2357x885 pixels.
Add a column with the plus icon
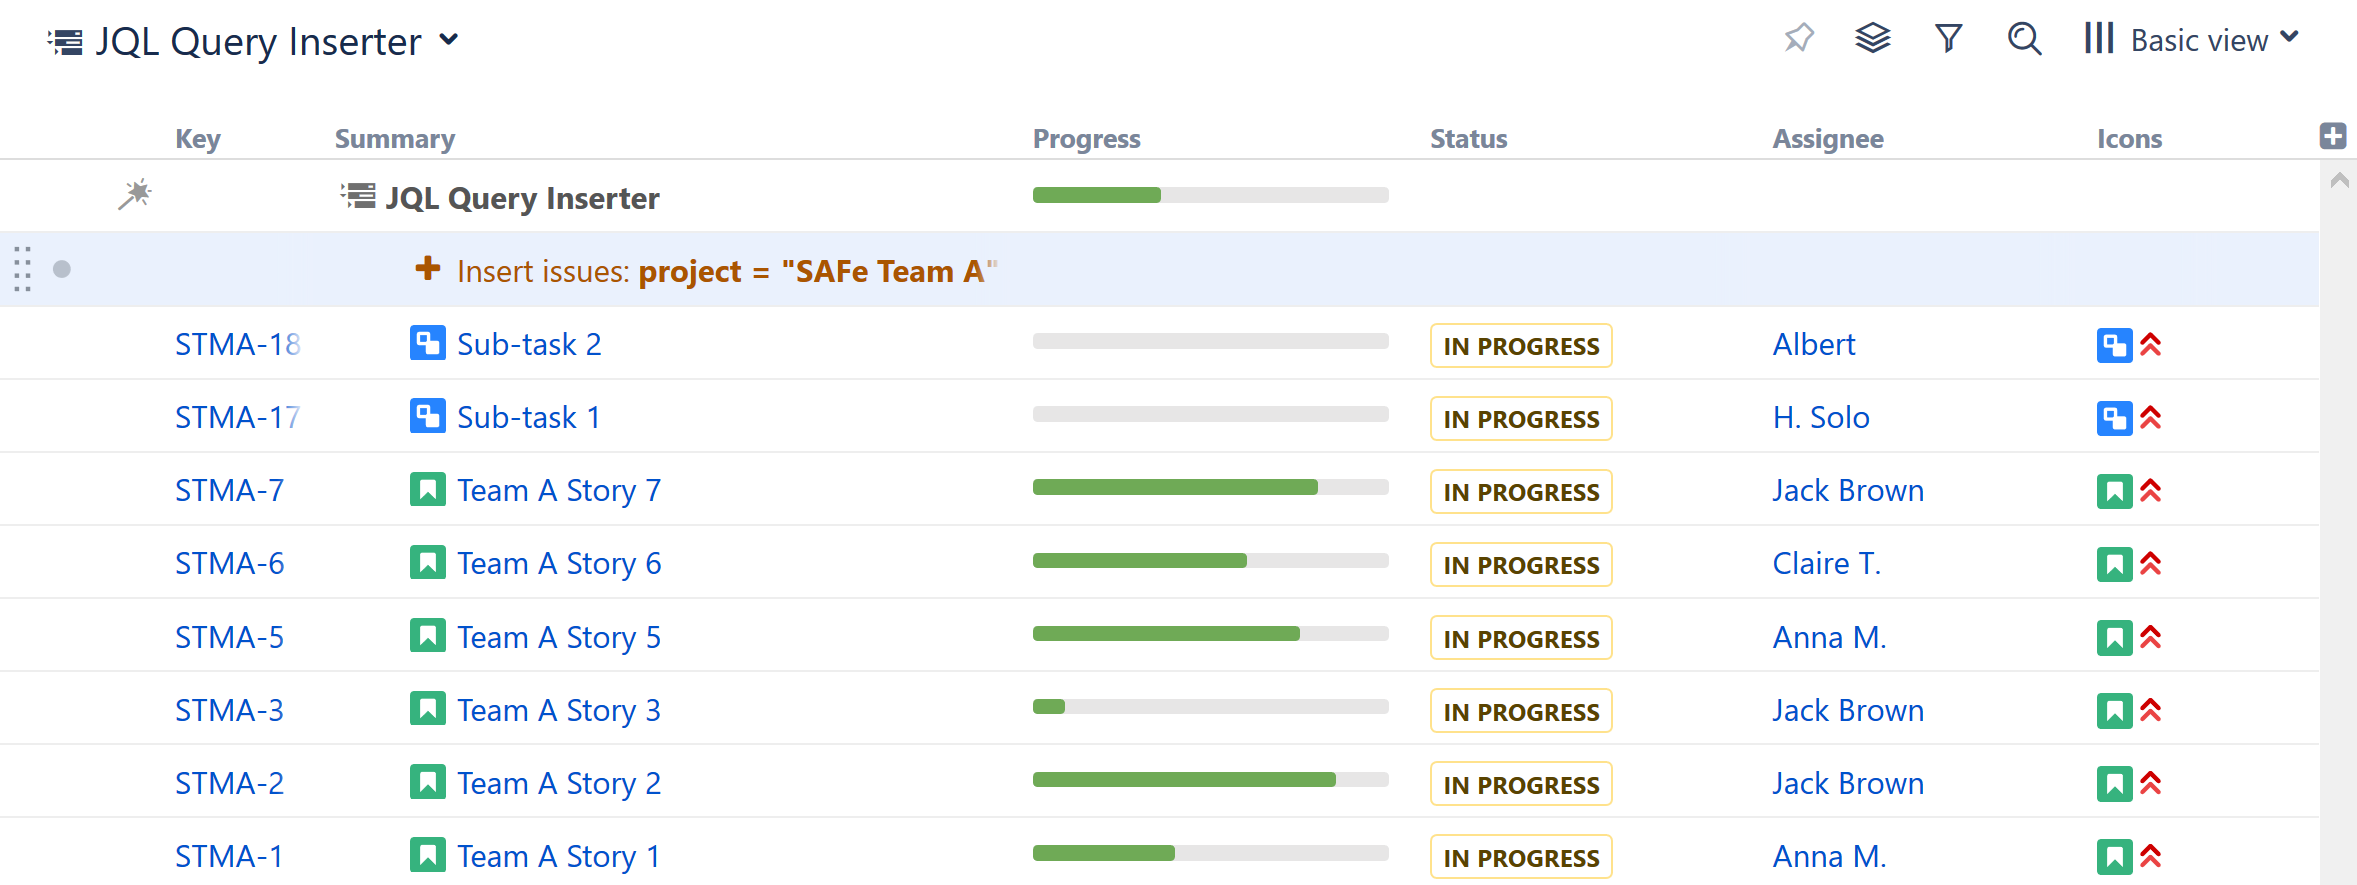(2333, 136)
